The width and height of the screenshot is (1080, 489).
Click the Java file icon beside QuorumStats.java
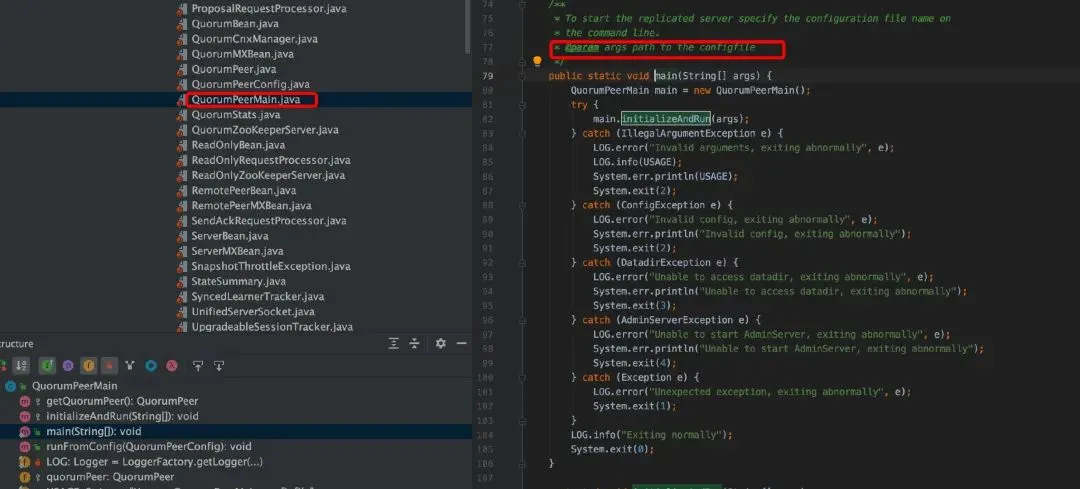tap(181, 115)
